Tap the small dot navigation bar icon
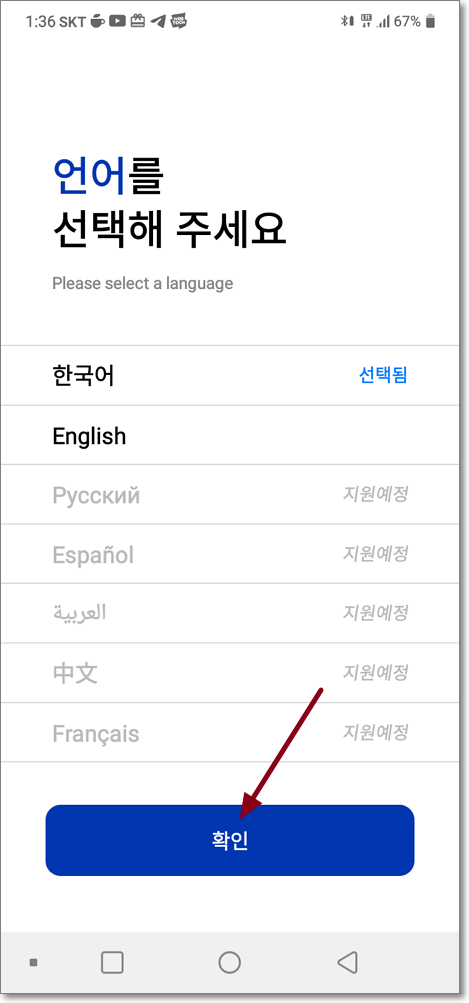Viewport: 469px width, 1003px height. [x=34, y=961]
